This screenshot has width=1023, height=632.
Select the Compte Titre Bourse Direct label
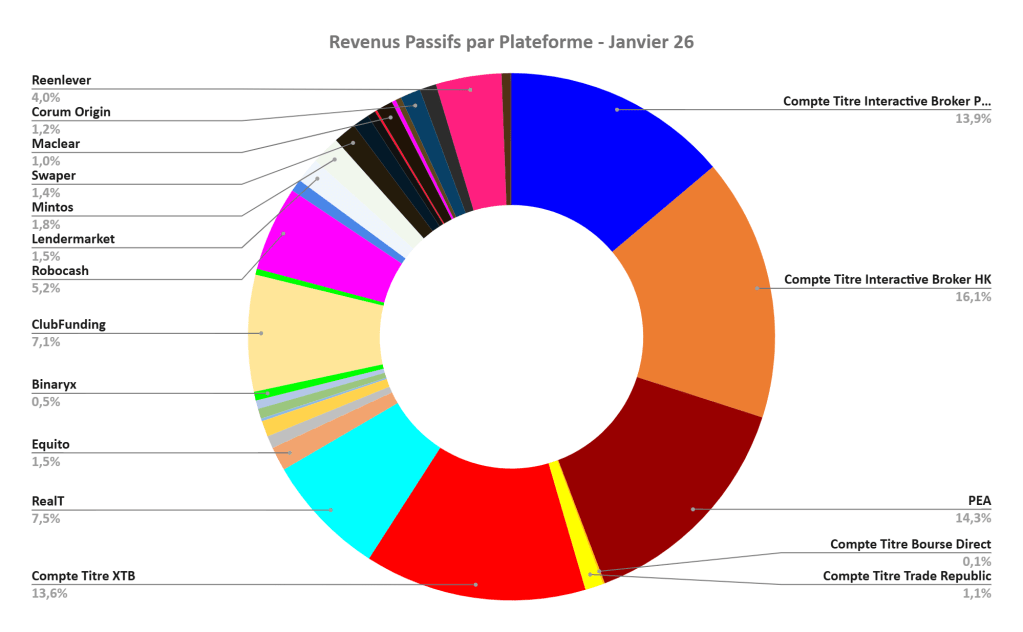pyautogui.click(x=910, y=545)
